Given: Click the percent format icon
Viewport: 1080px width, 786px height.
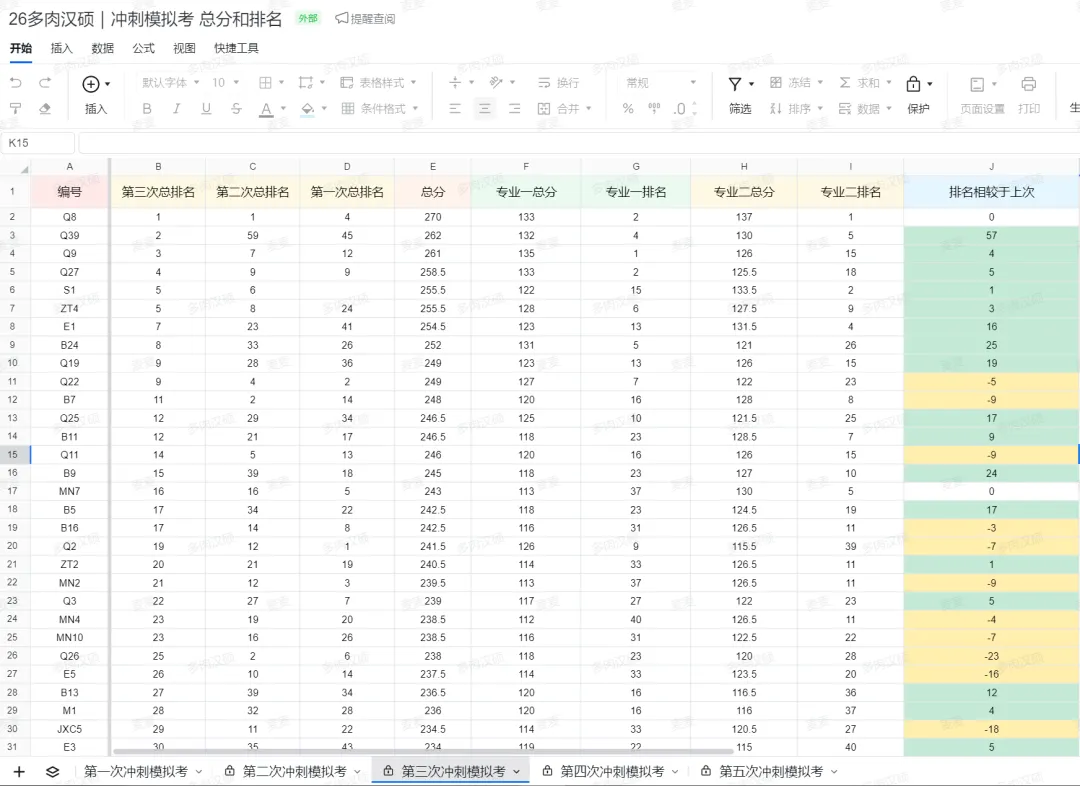Looking at the screenshot, I should click(x=627, y=108).
